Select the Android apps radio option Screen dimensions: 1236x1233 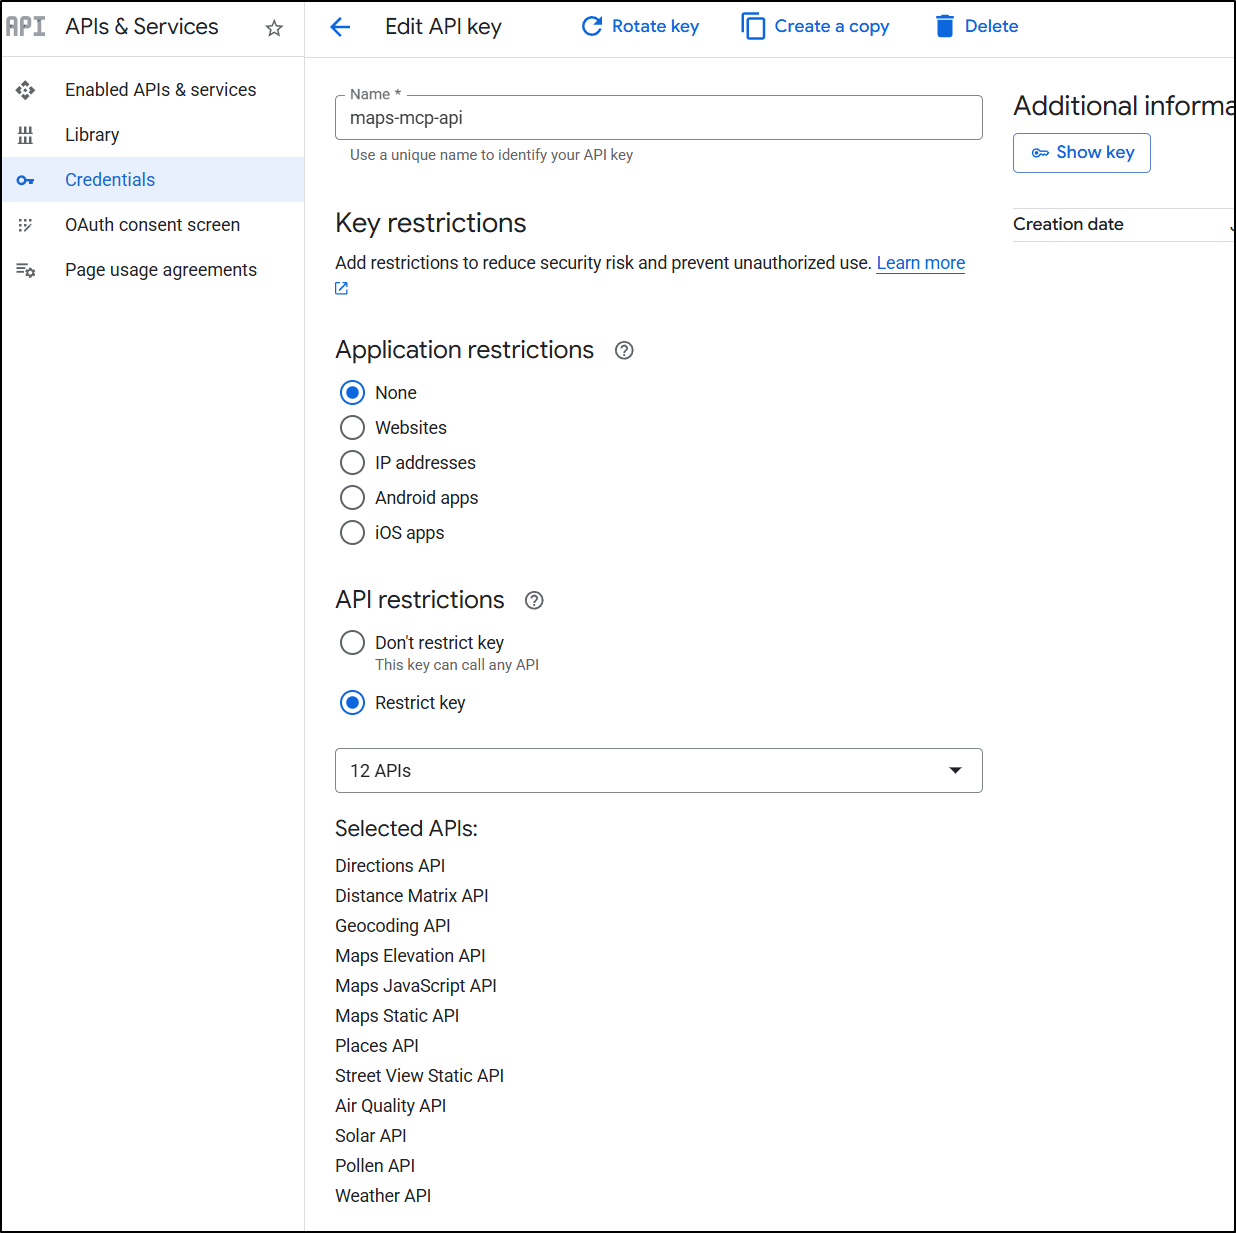[352, 498]
